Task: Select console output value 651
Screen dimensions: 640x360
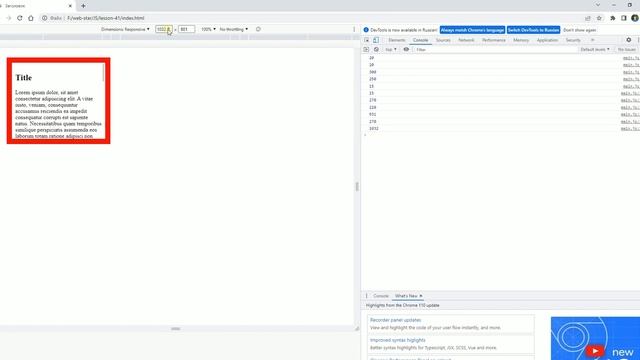Action: point(372,114)
